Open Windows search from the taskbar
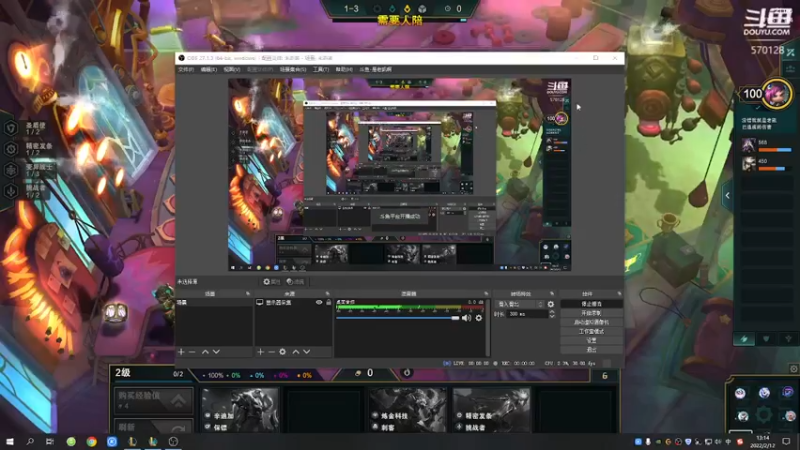The width and height of the screenshot is (800, 450). point(30,441)
